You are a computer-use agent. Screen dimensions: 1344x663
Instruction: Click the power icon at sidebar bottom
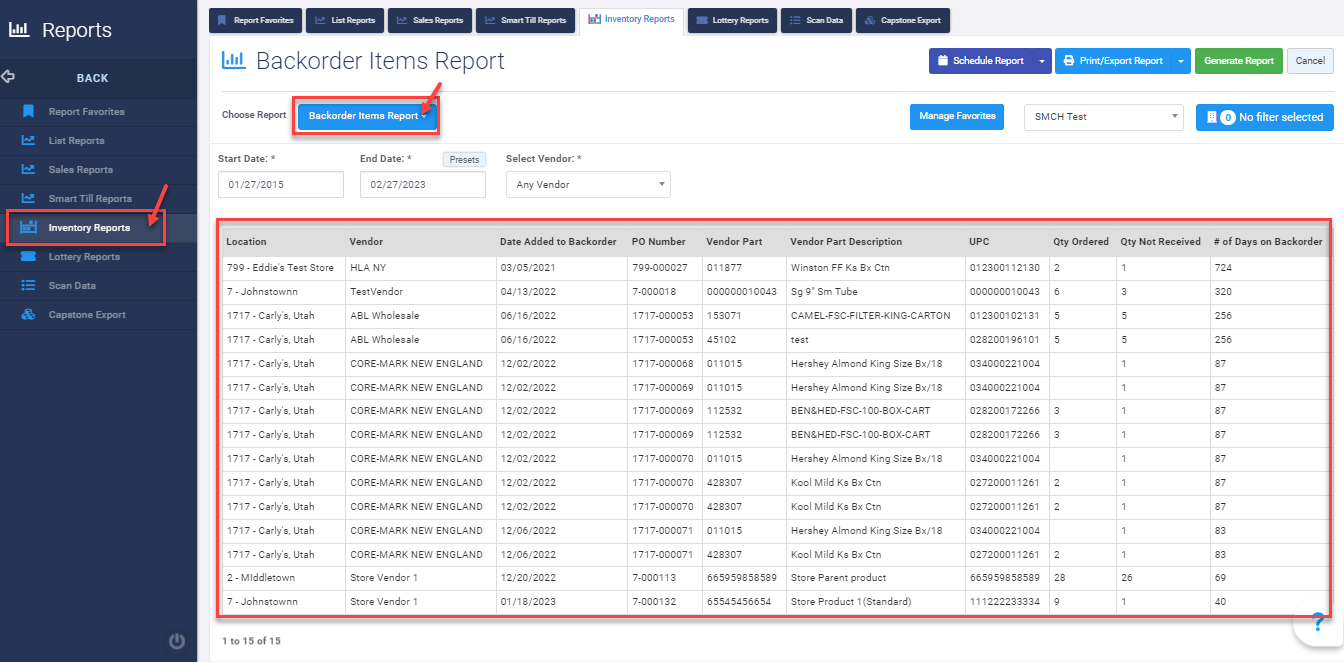(177, 641)
